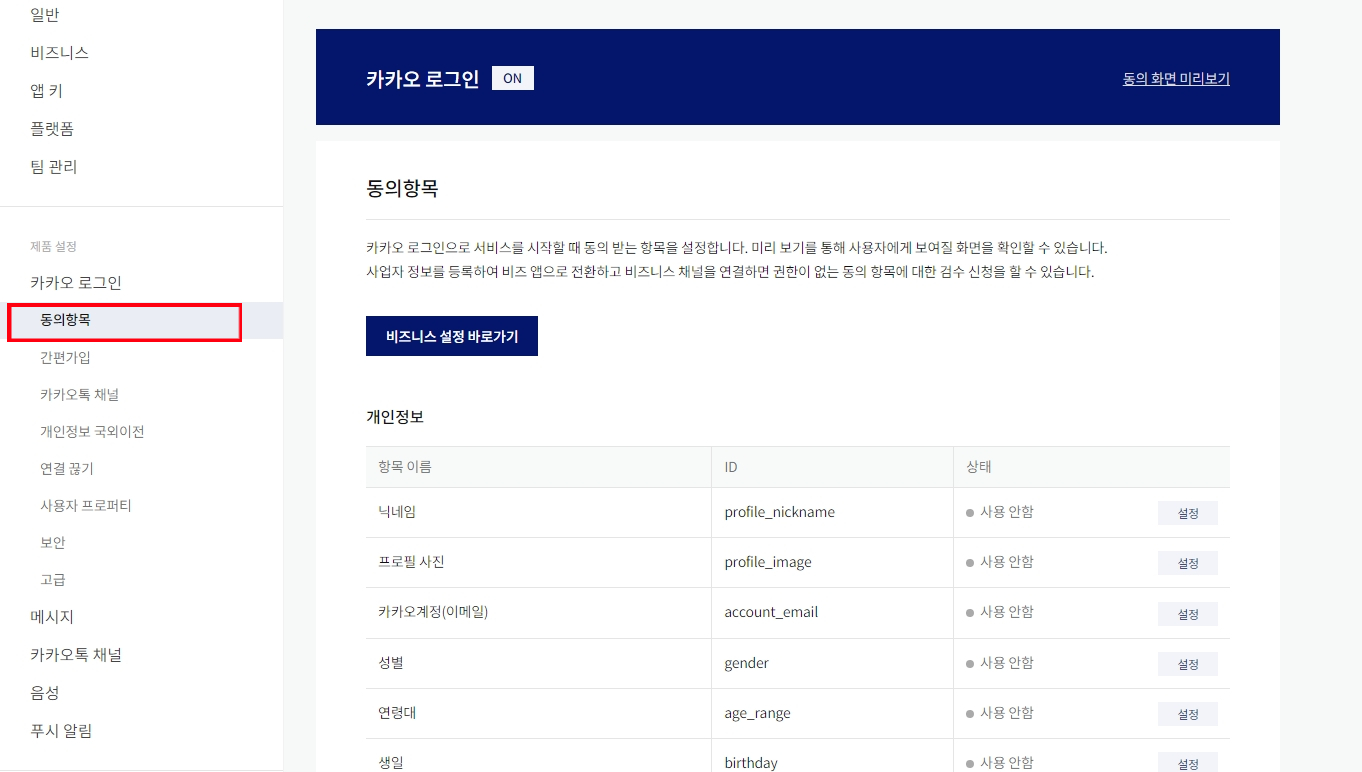The height and width of the screenshot is (772, 1362).
Task: Open the 보안 submenu
Action: coord(53,542)
